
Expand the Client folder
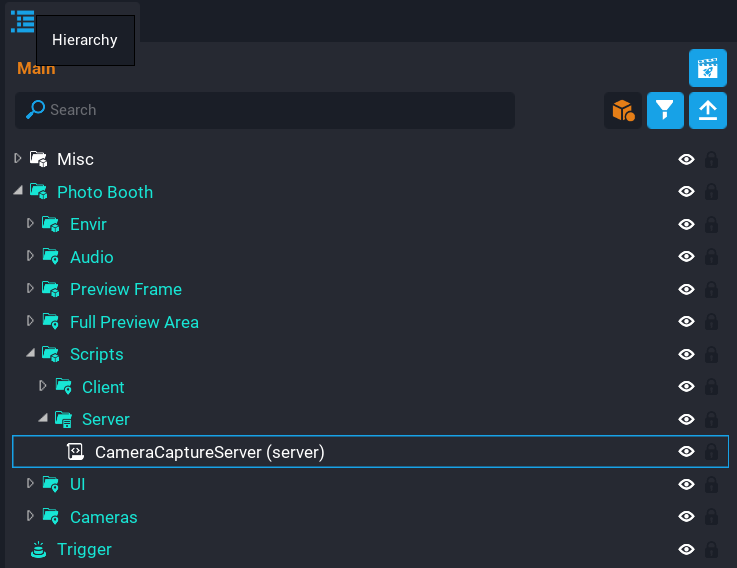43,386
